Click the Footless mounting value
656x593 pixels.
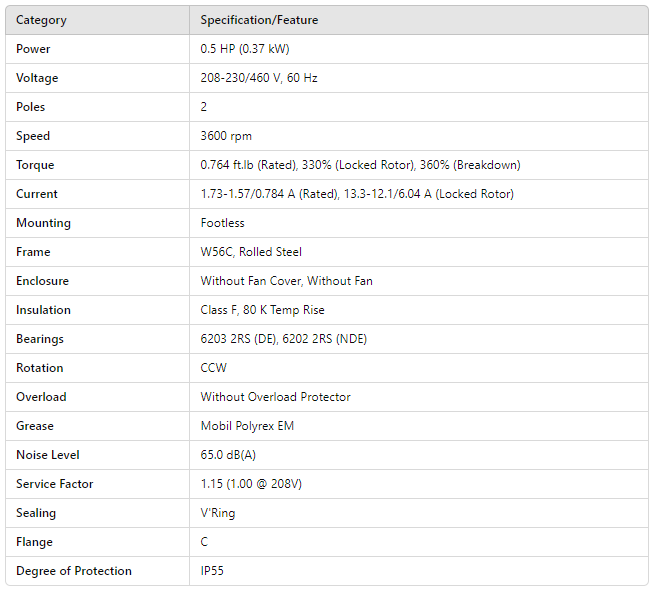coord(223,223)
